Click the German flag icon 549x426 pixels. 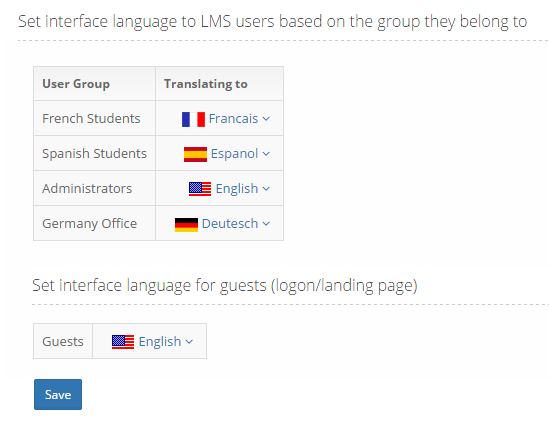point(186,224)
